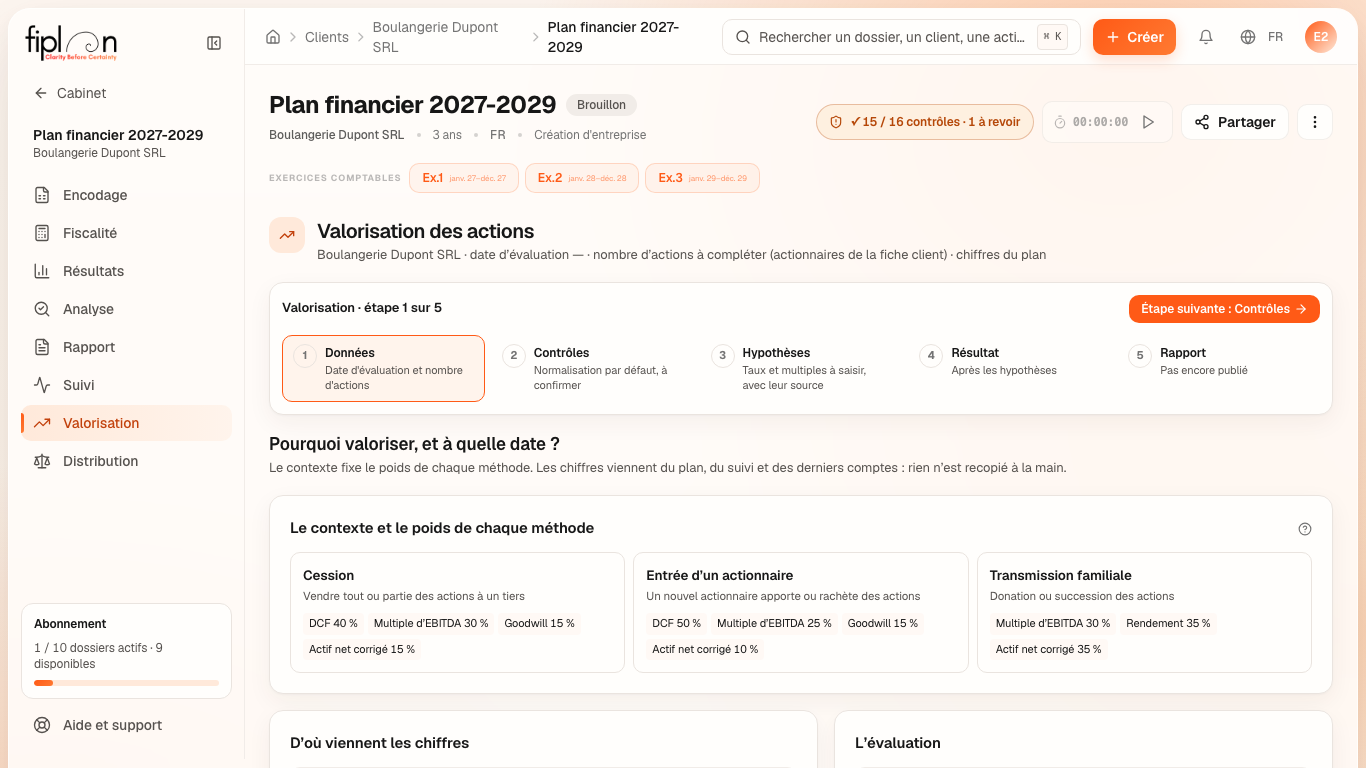Viewport: 1366px width, 768px height.
Task: Open Encodage section
Action: click(126, 195)
